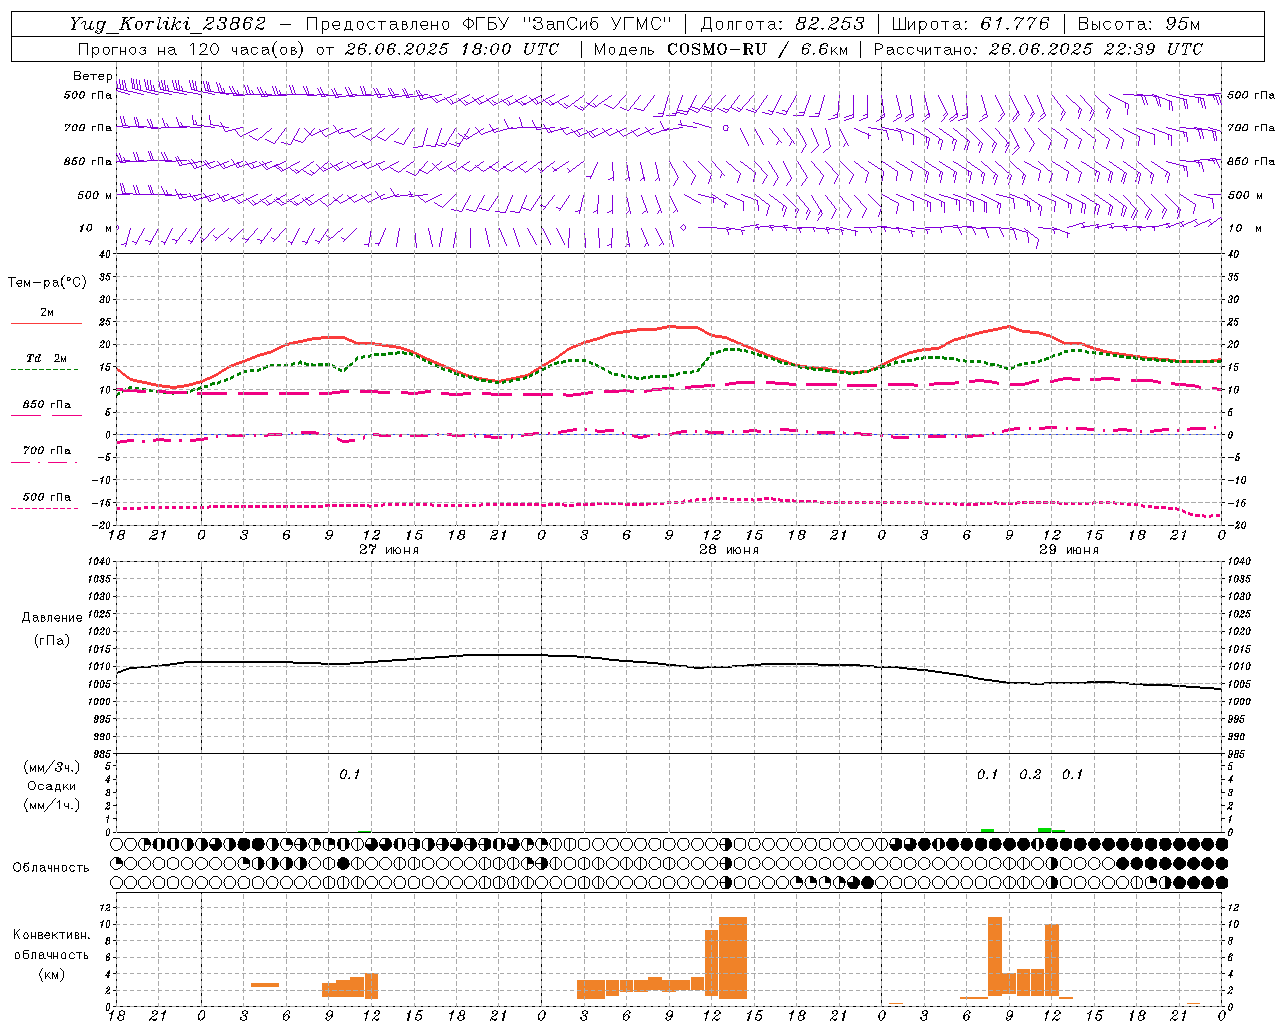The height and width of the screenshot is (1024, 1280).
Task: Click the 0.1 precipitation value on 27 июня
Action: [x=349, y=775]
